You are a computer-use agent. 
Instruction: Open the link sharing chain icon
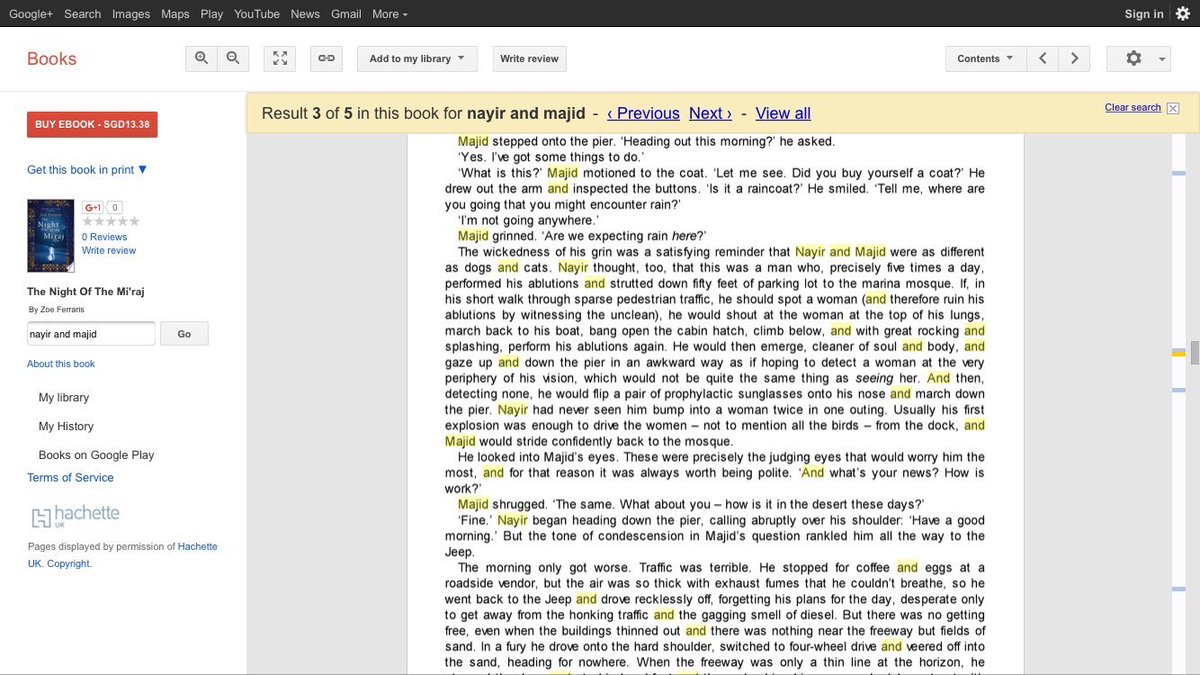[x=326, y=58]
